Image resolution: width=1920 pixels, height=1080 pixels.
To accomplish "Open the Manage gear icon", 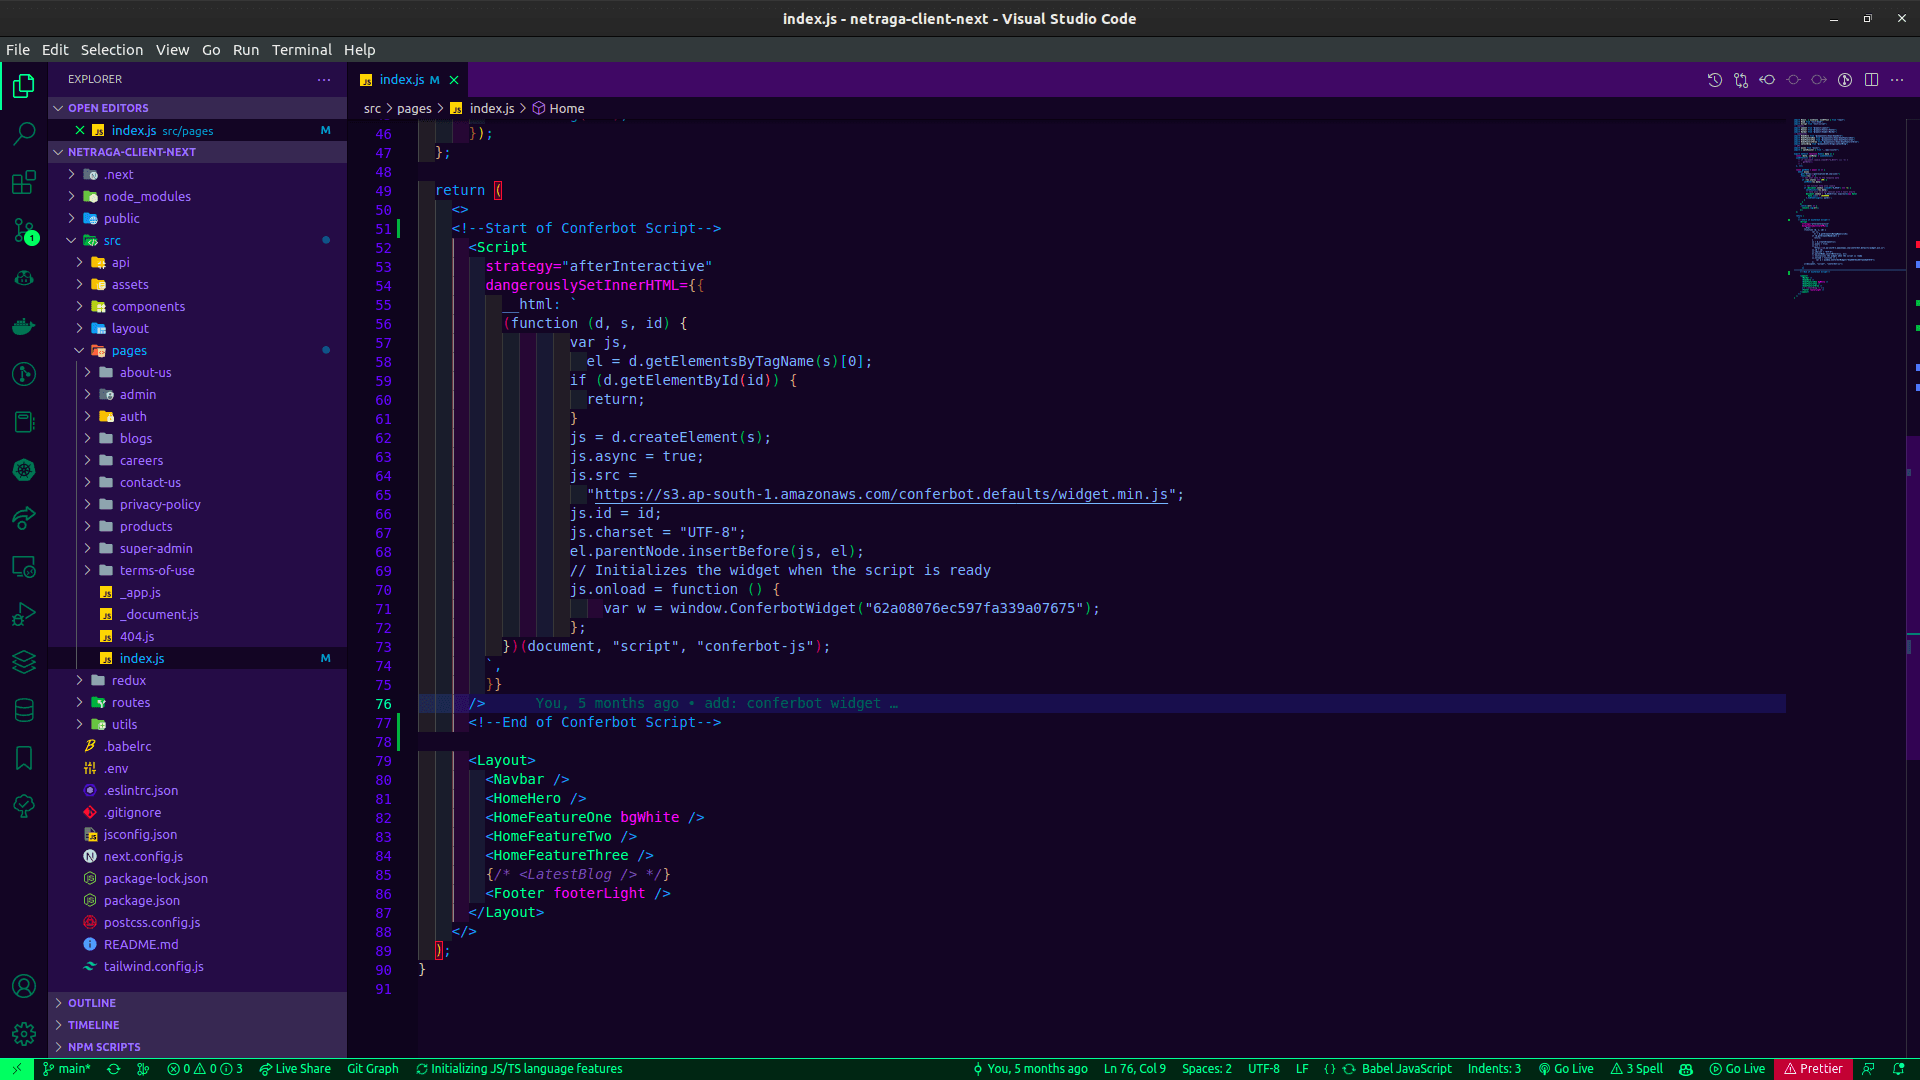I will pyautogui.click(x=24, y=1034).
